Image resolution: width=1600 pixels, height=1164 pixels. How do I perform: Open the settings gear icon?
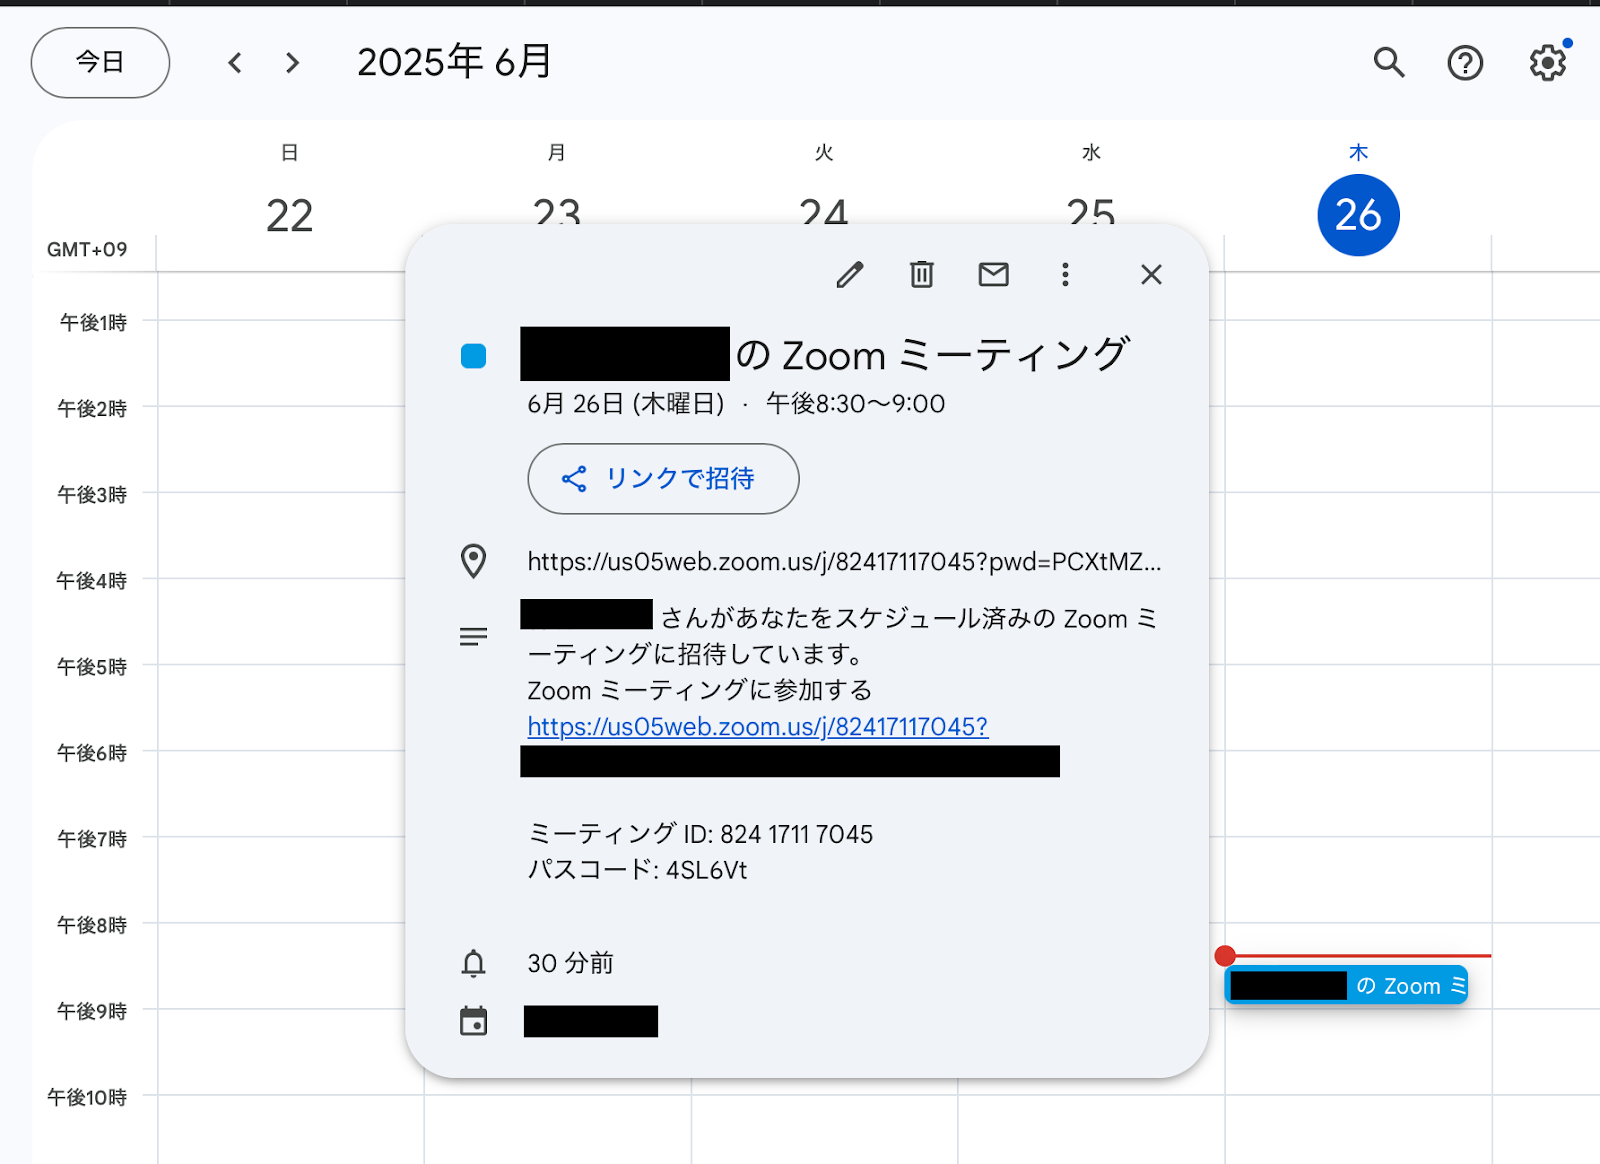[x=1547, y=62]
